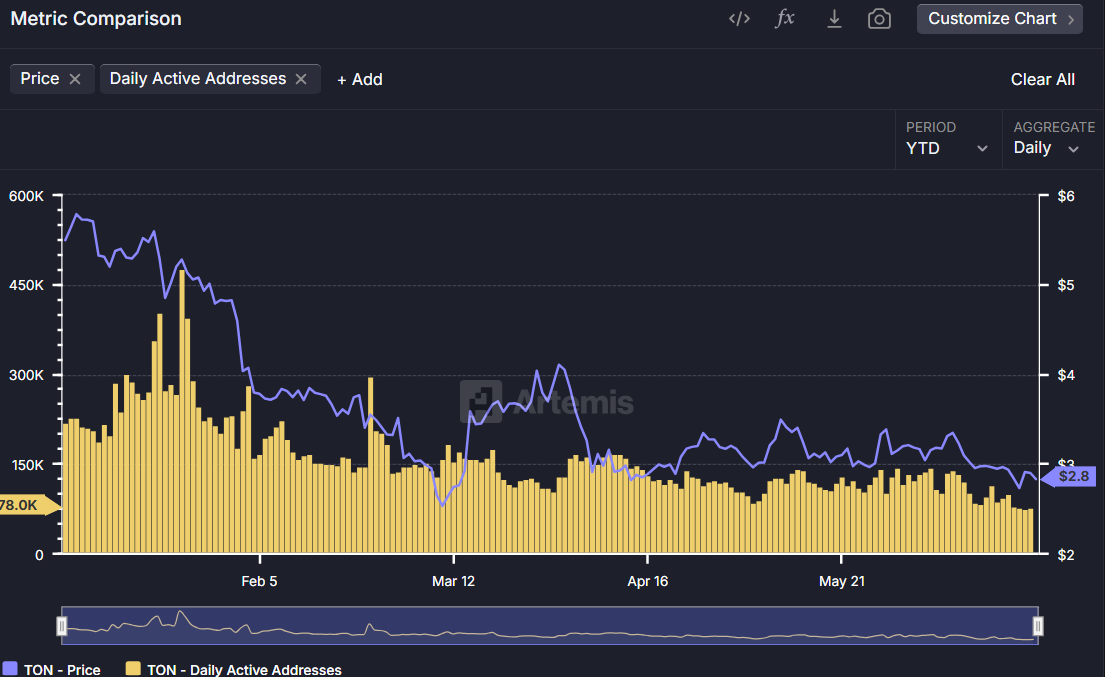
Task: Select the Daily Active Addresses tag
Action: coord(197,79)
